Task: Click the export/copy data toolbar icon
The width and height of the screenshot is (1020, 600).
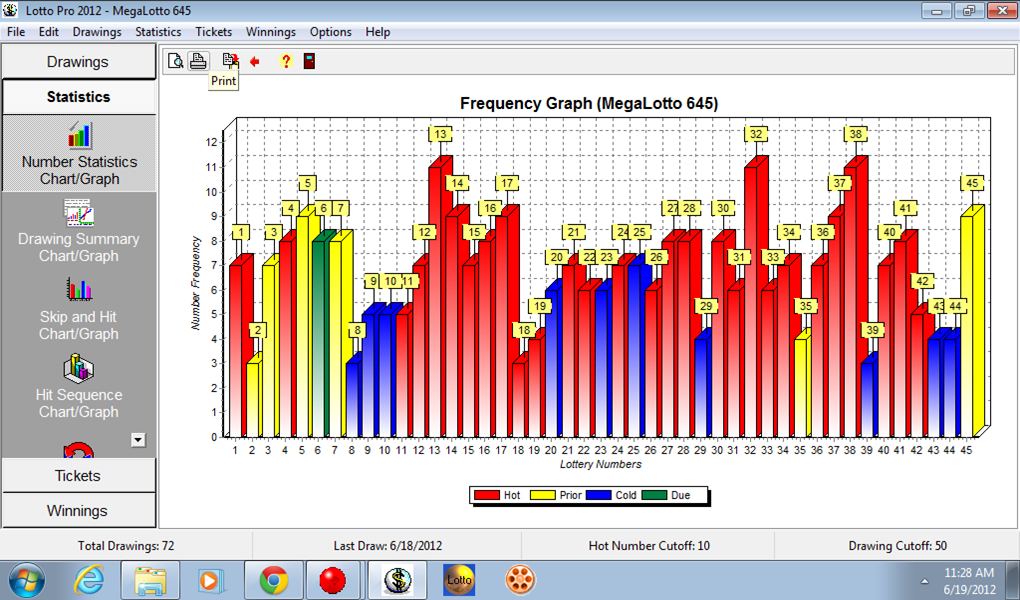Action: click(x=230, y=61)
